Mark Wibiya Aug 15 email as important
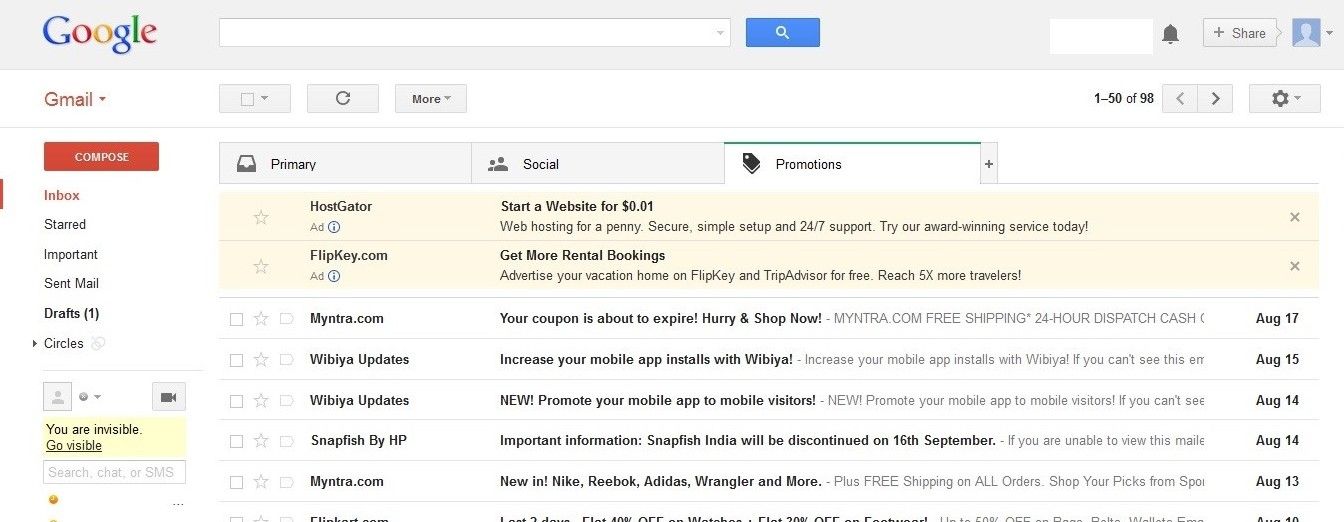Screen dimensions: 1344x522 tap(286, 360)
